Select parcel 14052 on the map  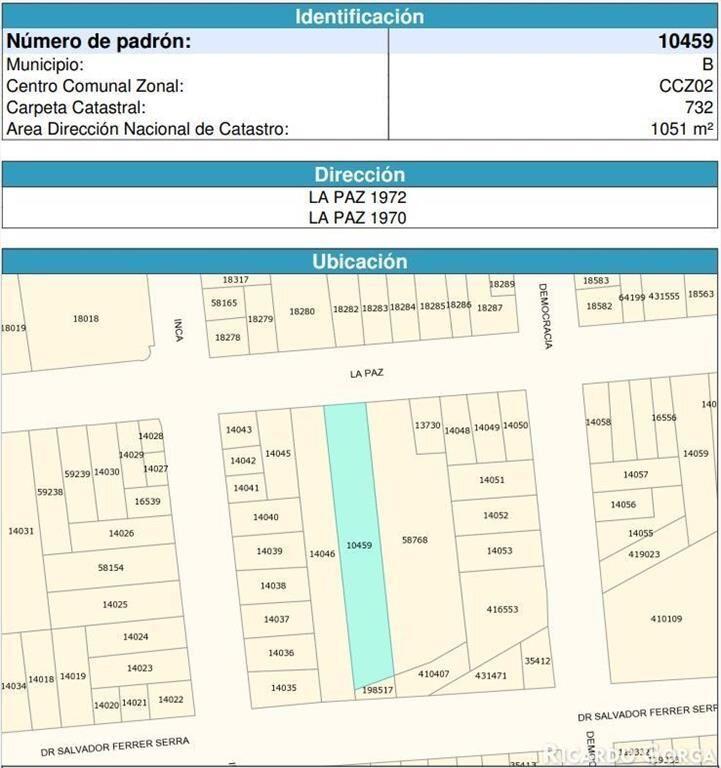tap(495, 515)
